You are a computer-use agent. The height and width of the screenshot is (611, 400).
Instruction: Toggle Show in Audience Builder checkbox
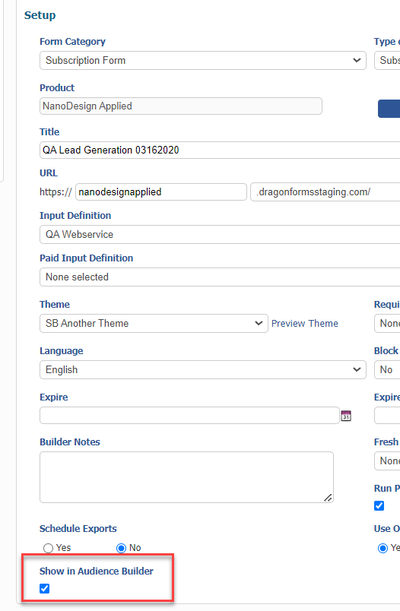[x=45, y=588]
